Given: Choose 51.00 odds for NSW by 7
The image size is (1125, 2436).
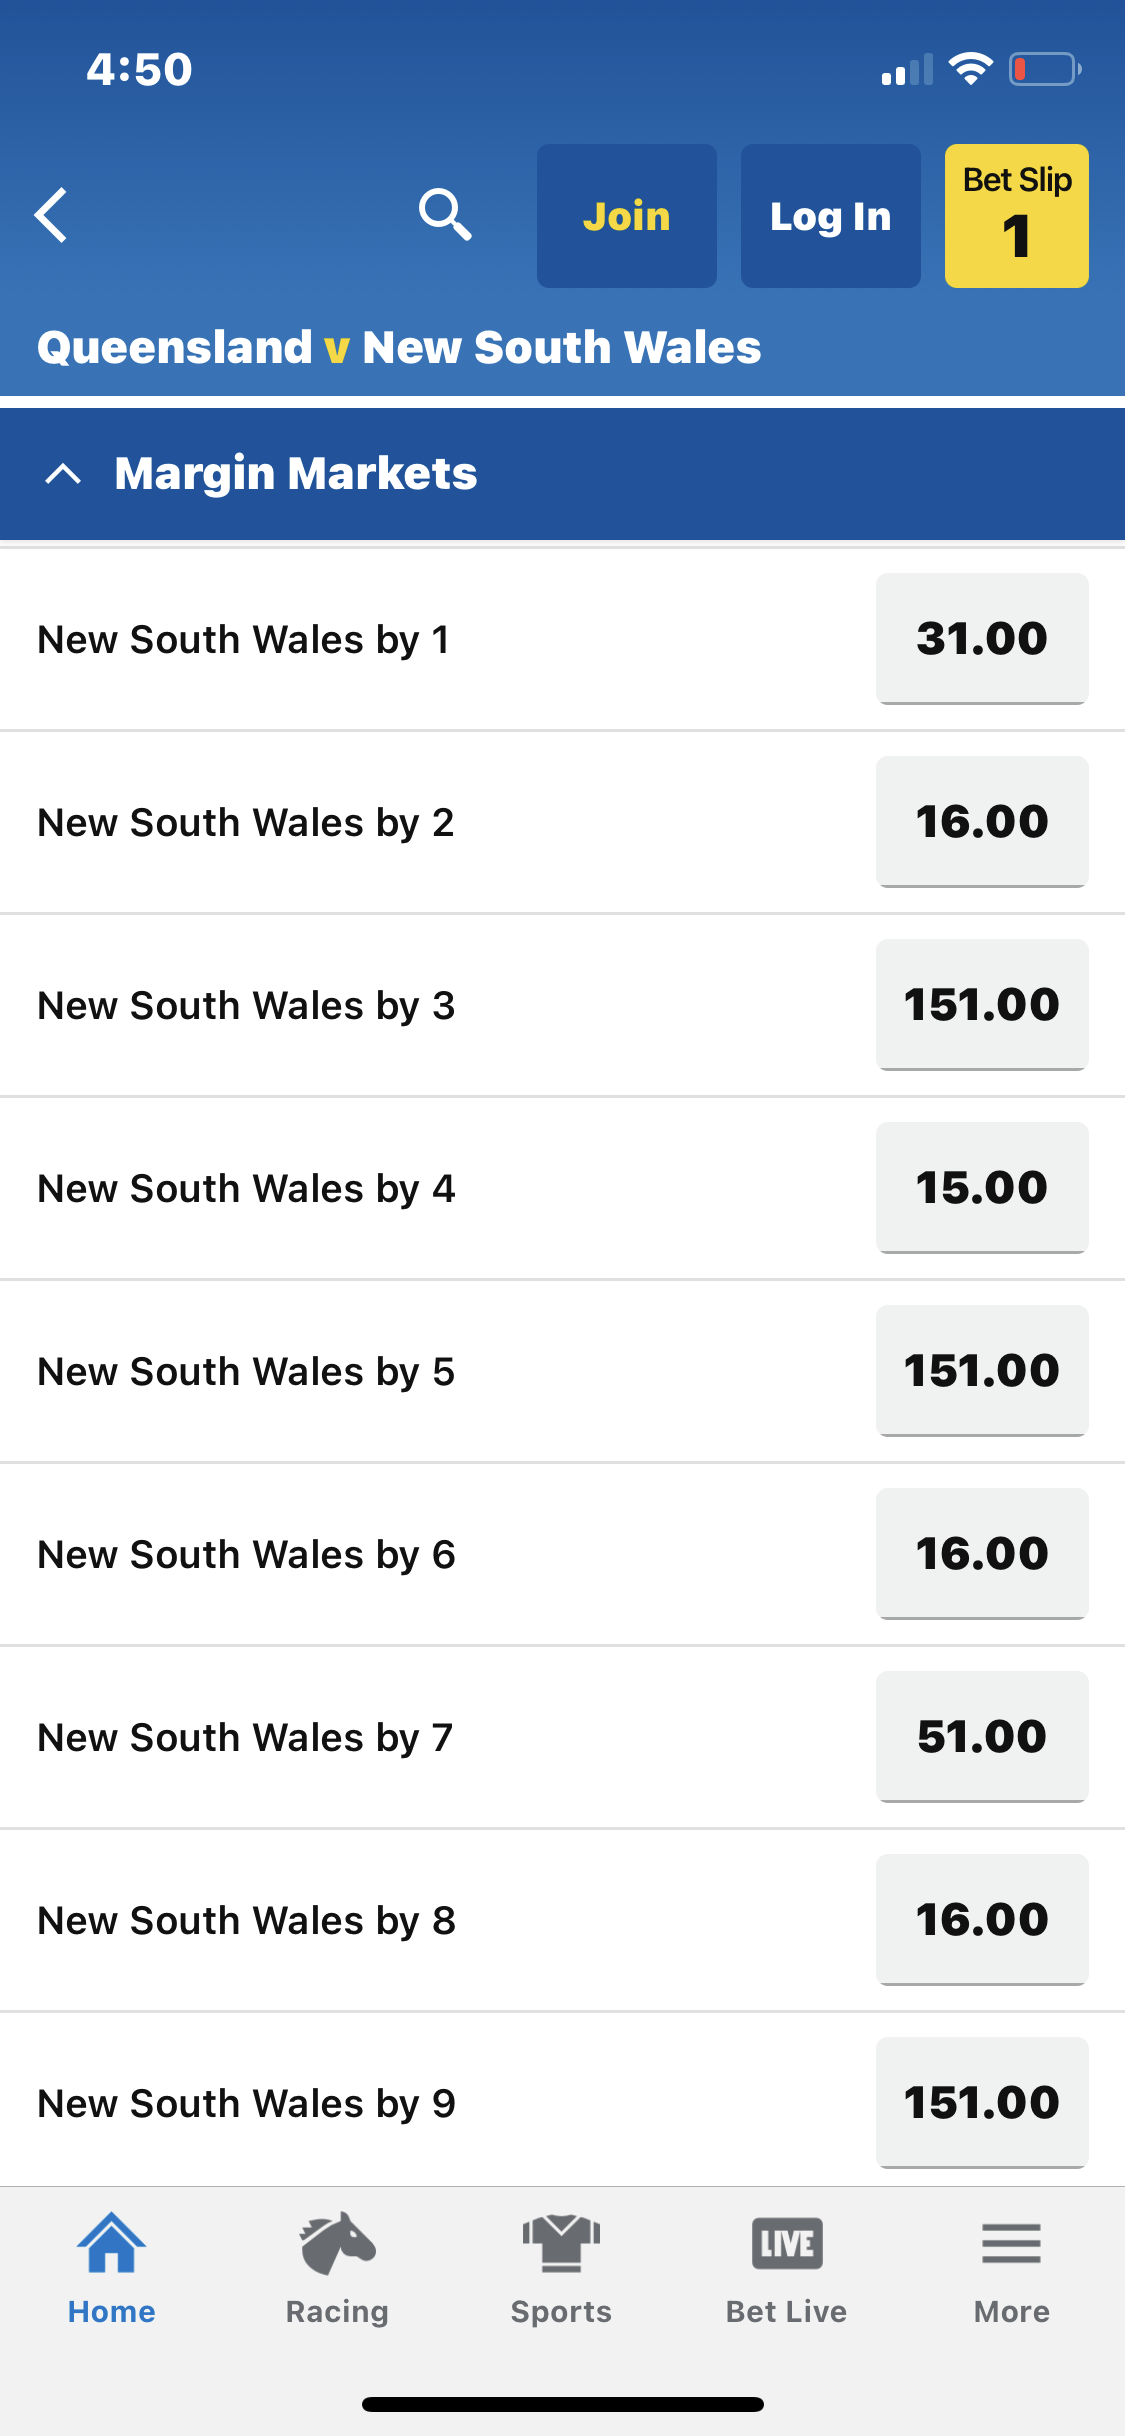Looking at the screenshot, I should [x=982, y=1736].
